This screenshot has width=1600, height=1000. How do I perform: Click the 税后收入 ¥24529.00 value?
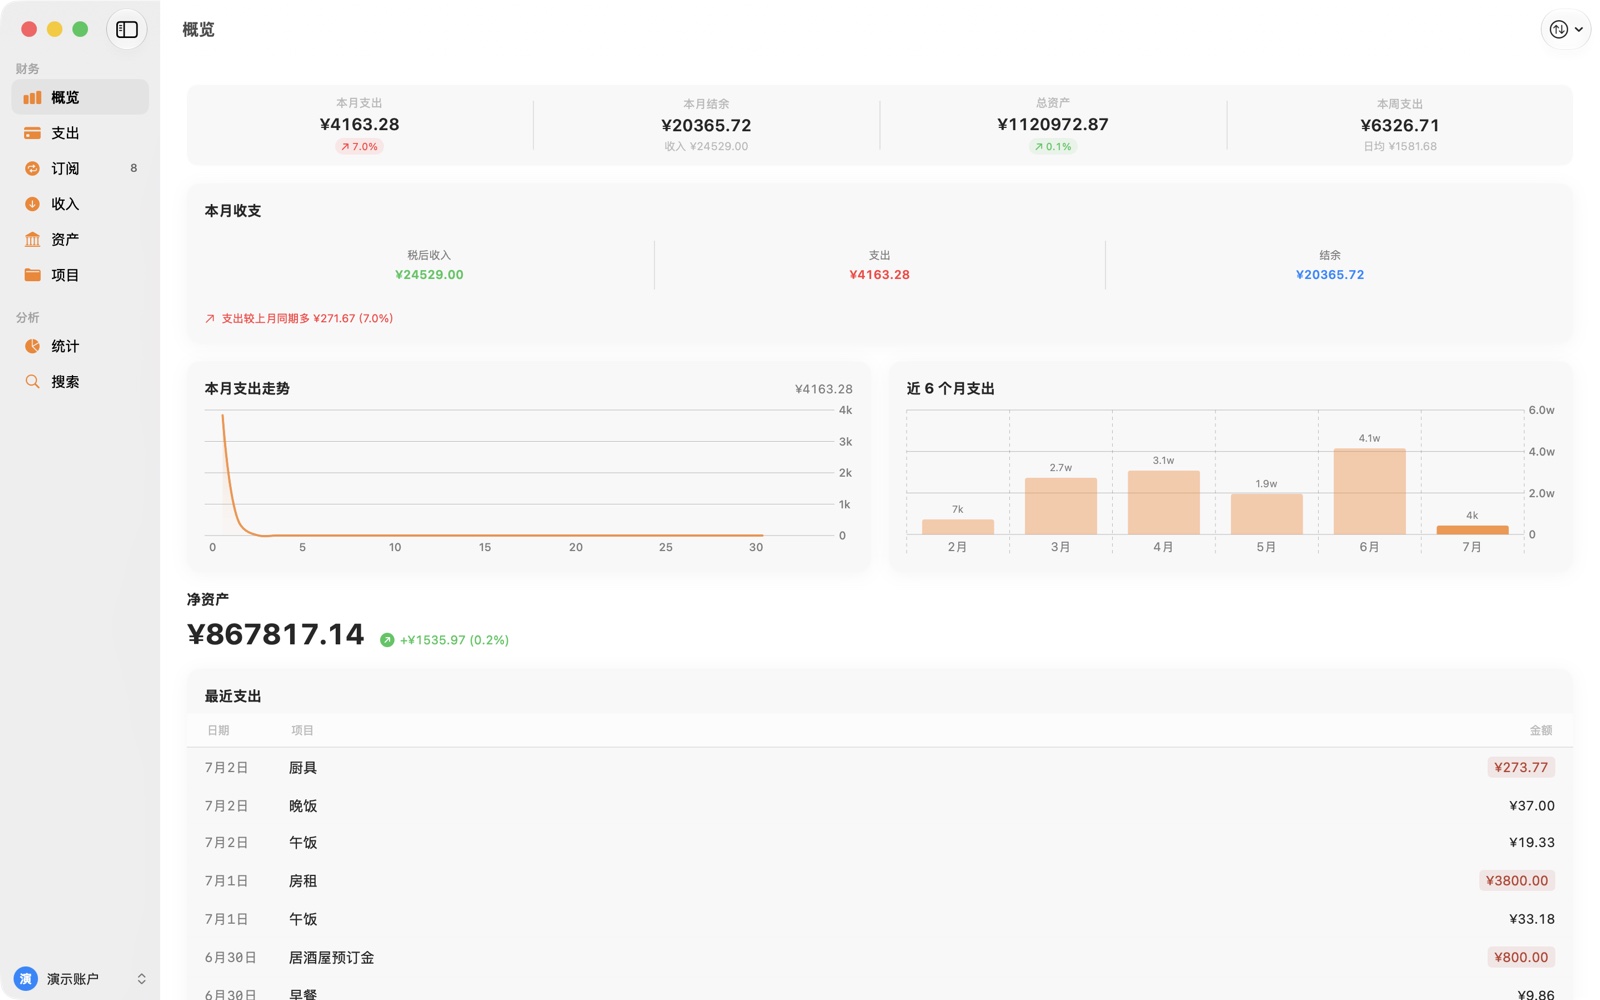(429, 275)
